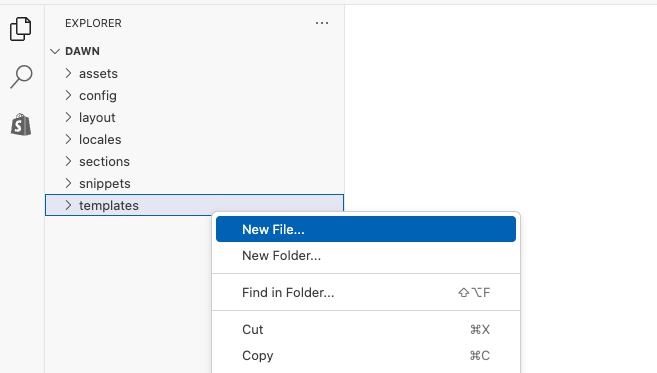Open the Shopify bag icon in activity bar
This screenshot has height=373, width=657.
21,124
